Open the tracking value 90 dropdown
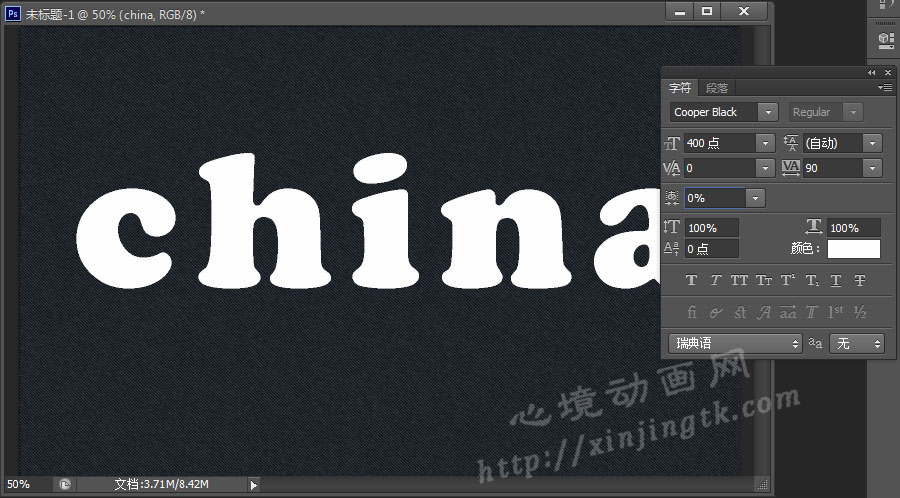 click(871, 168)
